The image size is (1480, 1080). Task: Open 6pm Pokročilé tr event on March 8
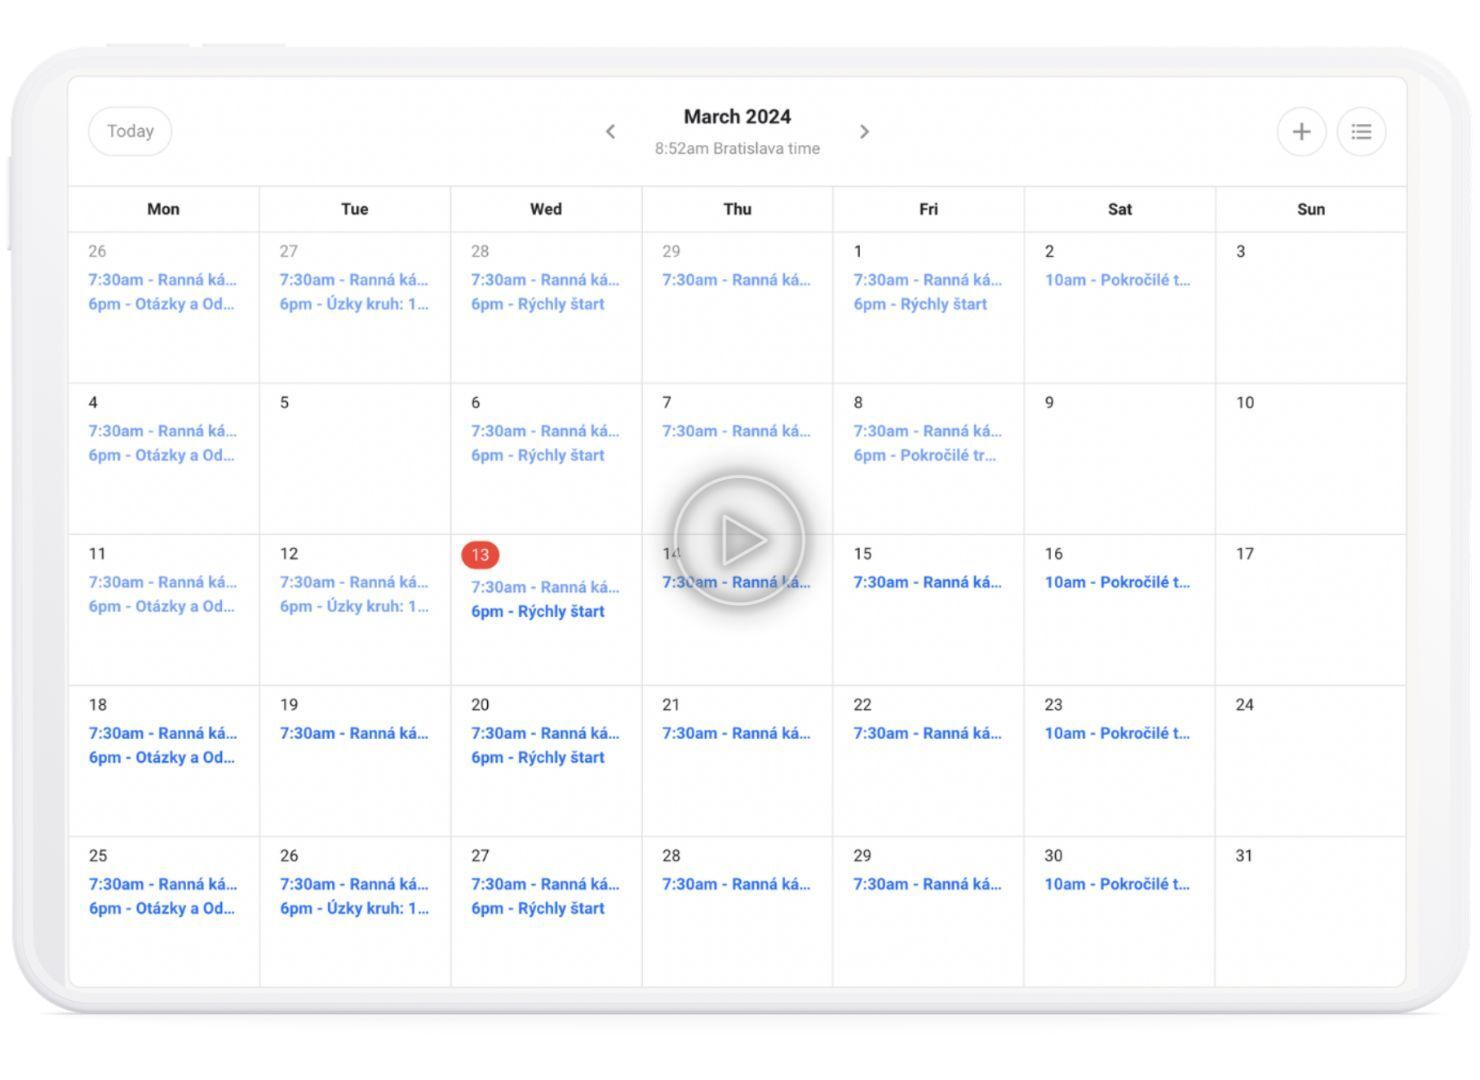click(x=925, y=455)
